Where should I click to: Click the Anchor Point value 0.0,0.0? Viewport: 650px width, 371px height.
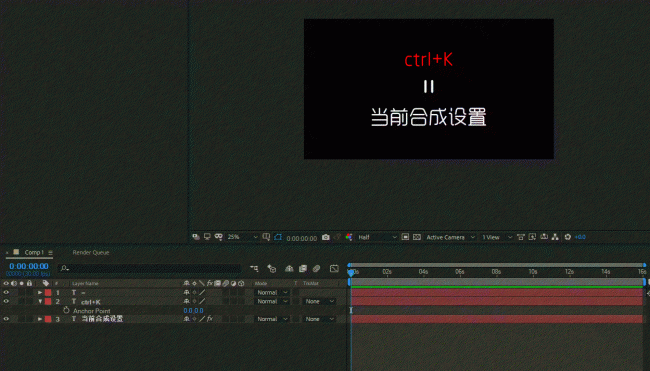tap(194, 310)
